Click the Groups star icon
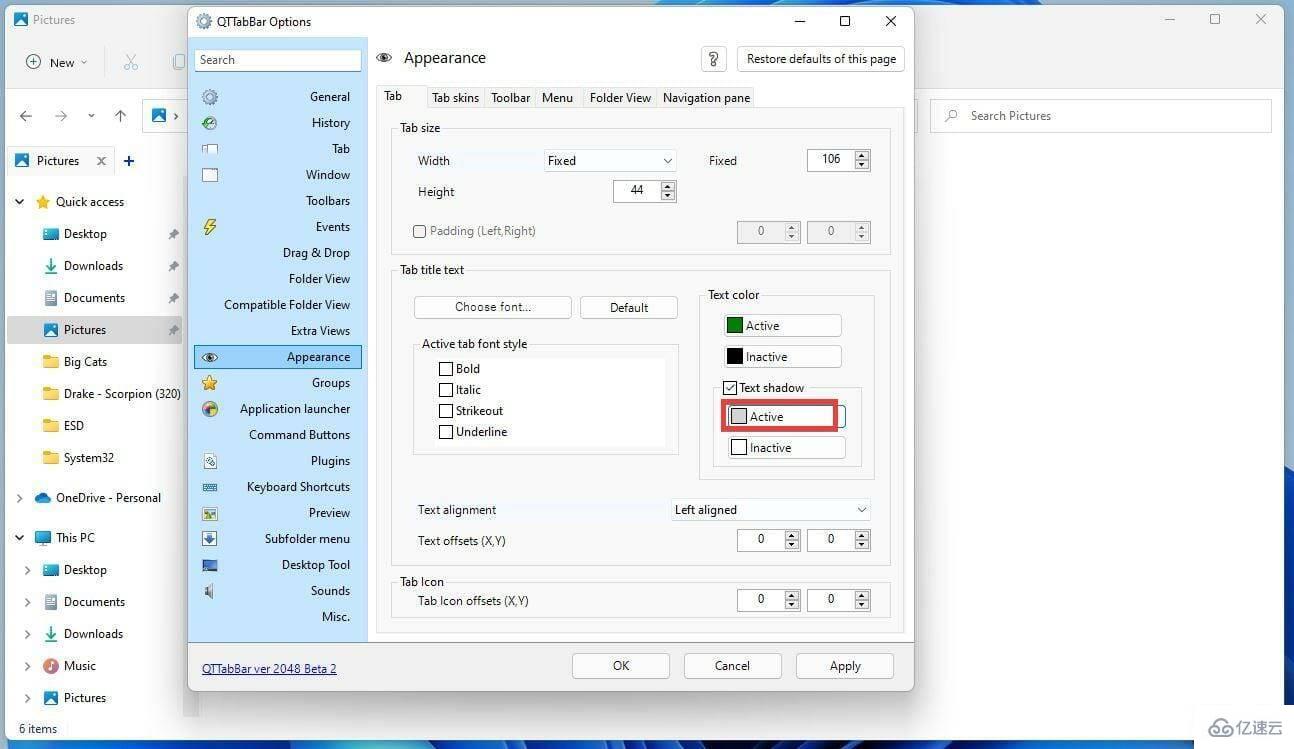Image resolution: width=1294 pixels, height=749 pixels. click(210, 383)
